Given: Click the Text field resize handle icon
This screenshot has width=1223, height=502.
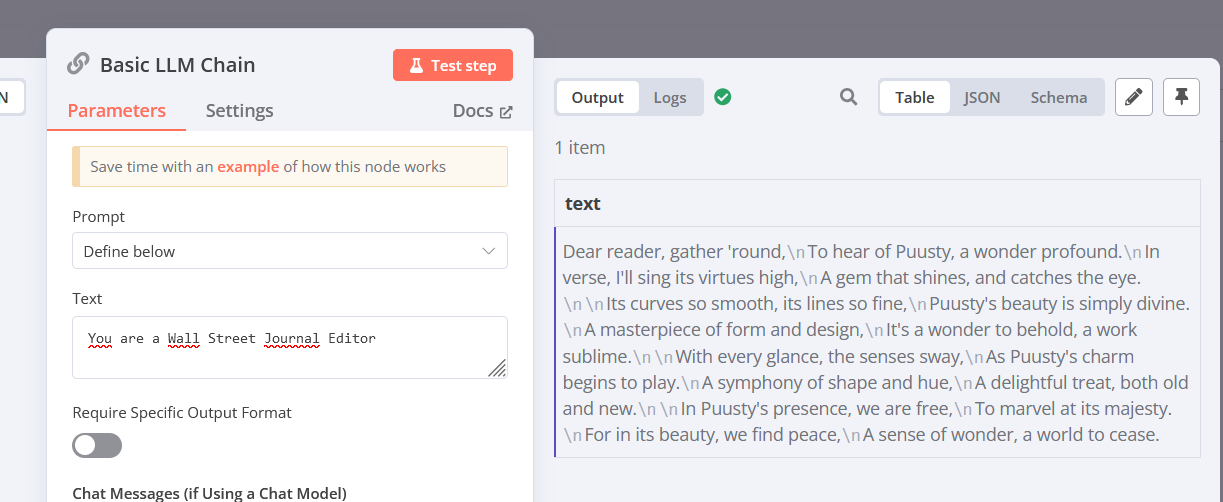Looking at the screenshot, I should [x=497, y=368].
